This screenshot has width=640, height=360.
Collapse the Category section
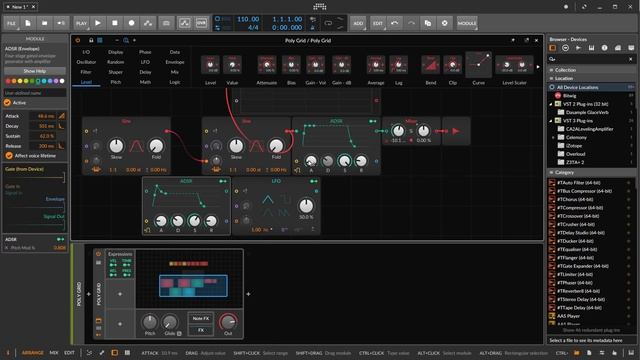click(551, 173)
